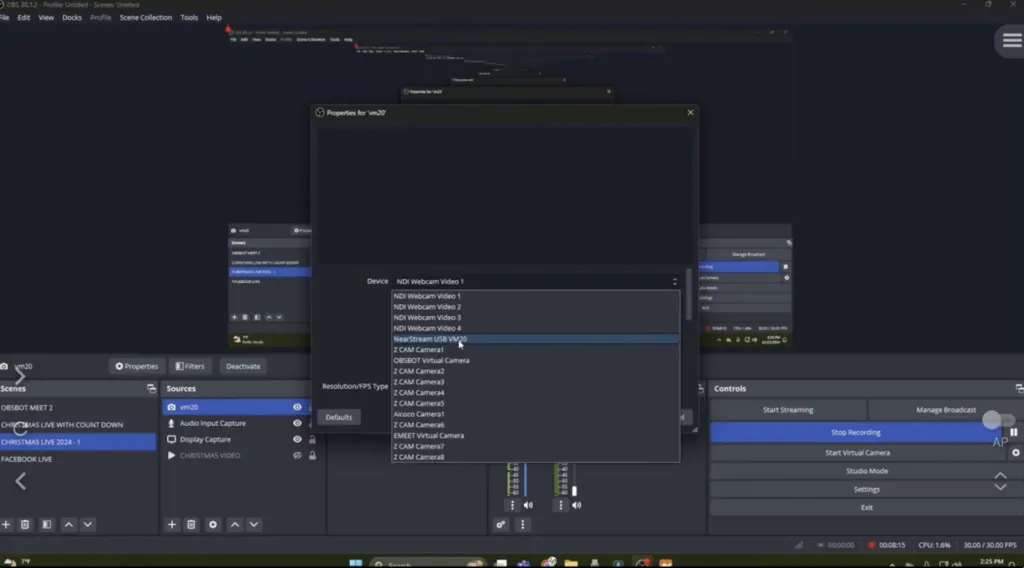
Task: Open the Help menu
Action: pos(214,18)
